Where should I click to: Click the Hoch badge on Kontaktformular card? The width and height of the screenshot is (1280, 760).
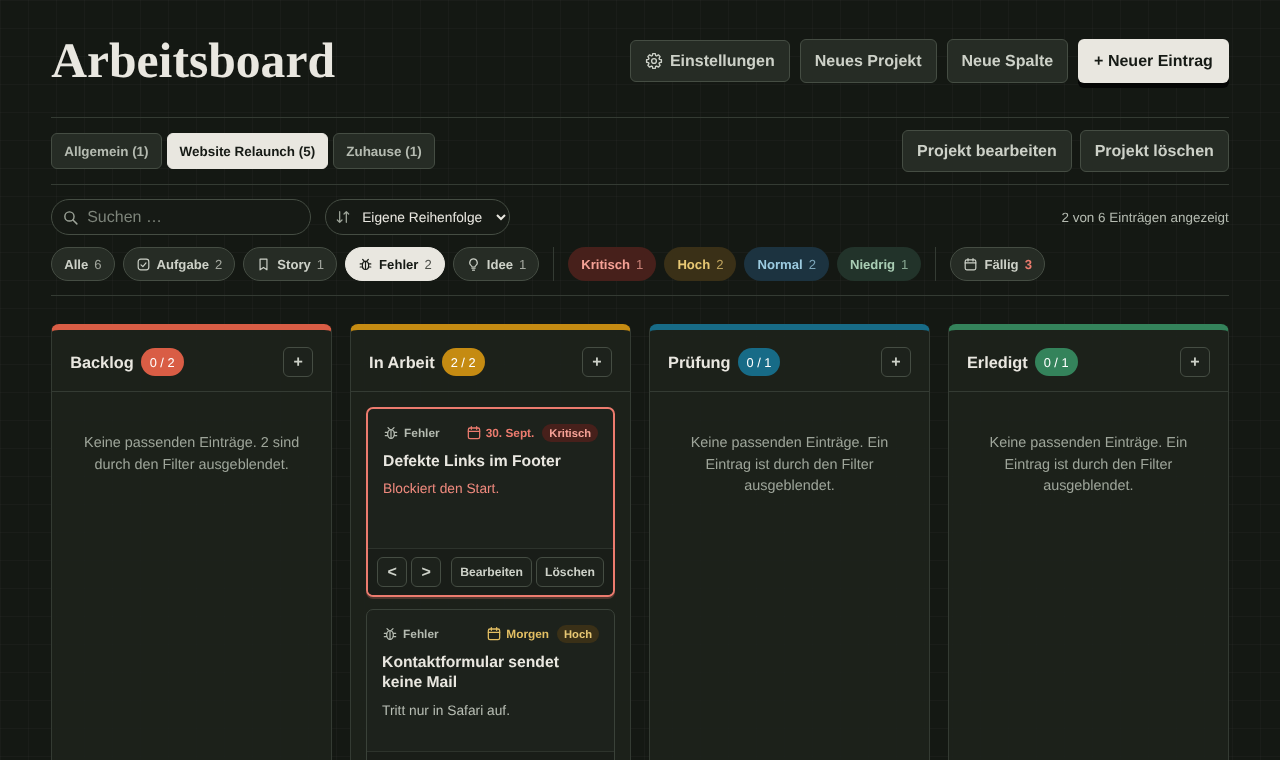pyautogui.click(x=578, y=634)
